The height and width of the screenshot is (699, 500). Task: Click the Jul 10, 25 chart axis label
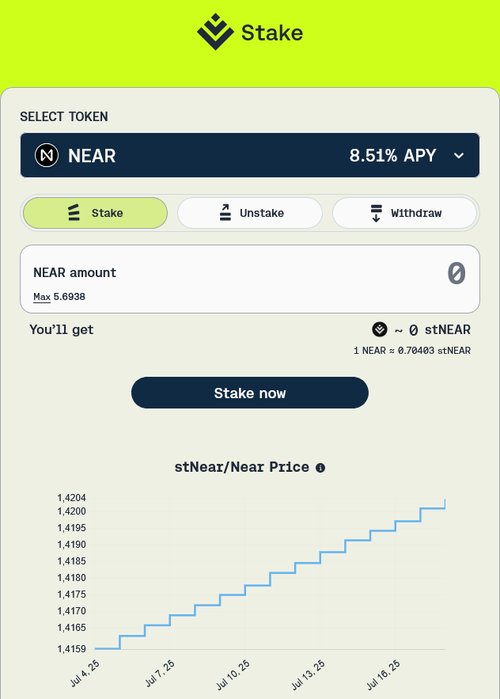(x=233, y=675)
